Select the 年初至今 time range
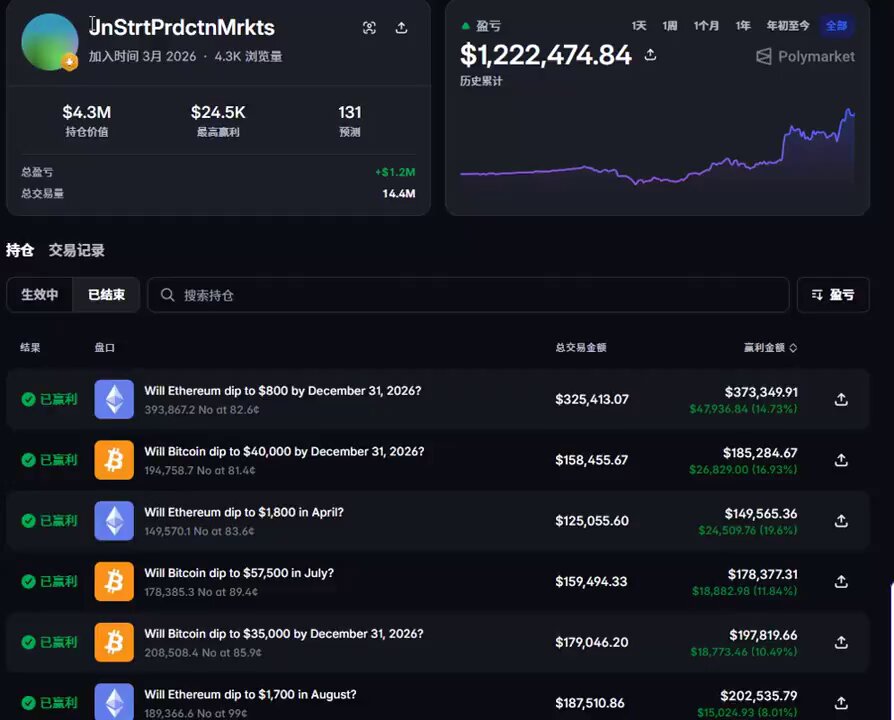 pos(788,26)
